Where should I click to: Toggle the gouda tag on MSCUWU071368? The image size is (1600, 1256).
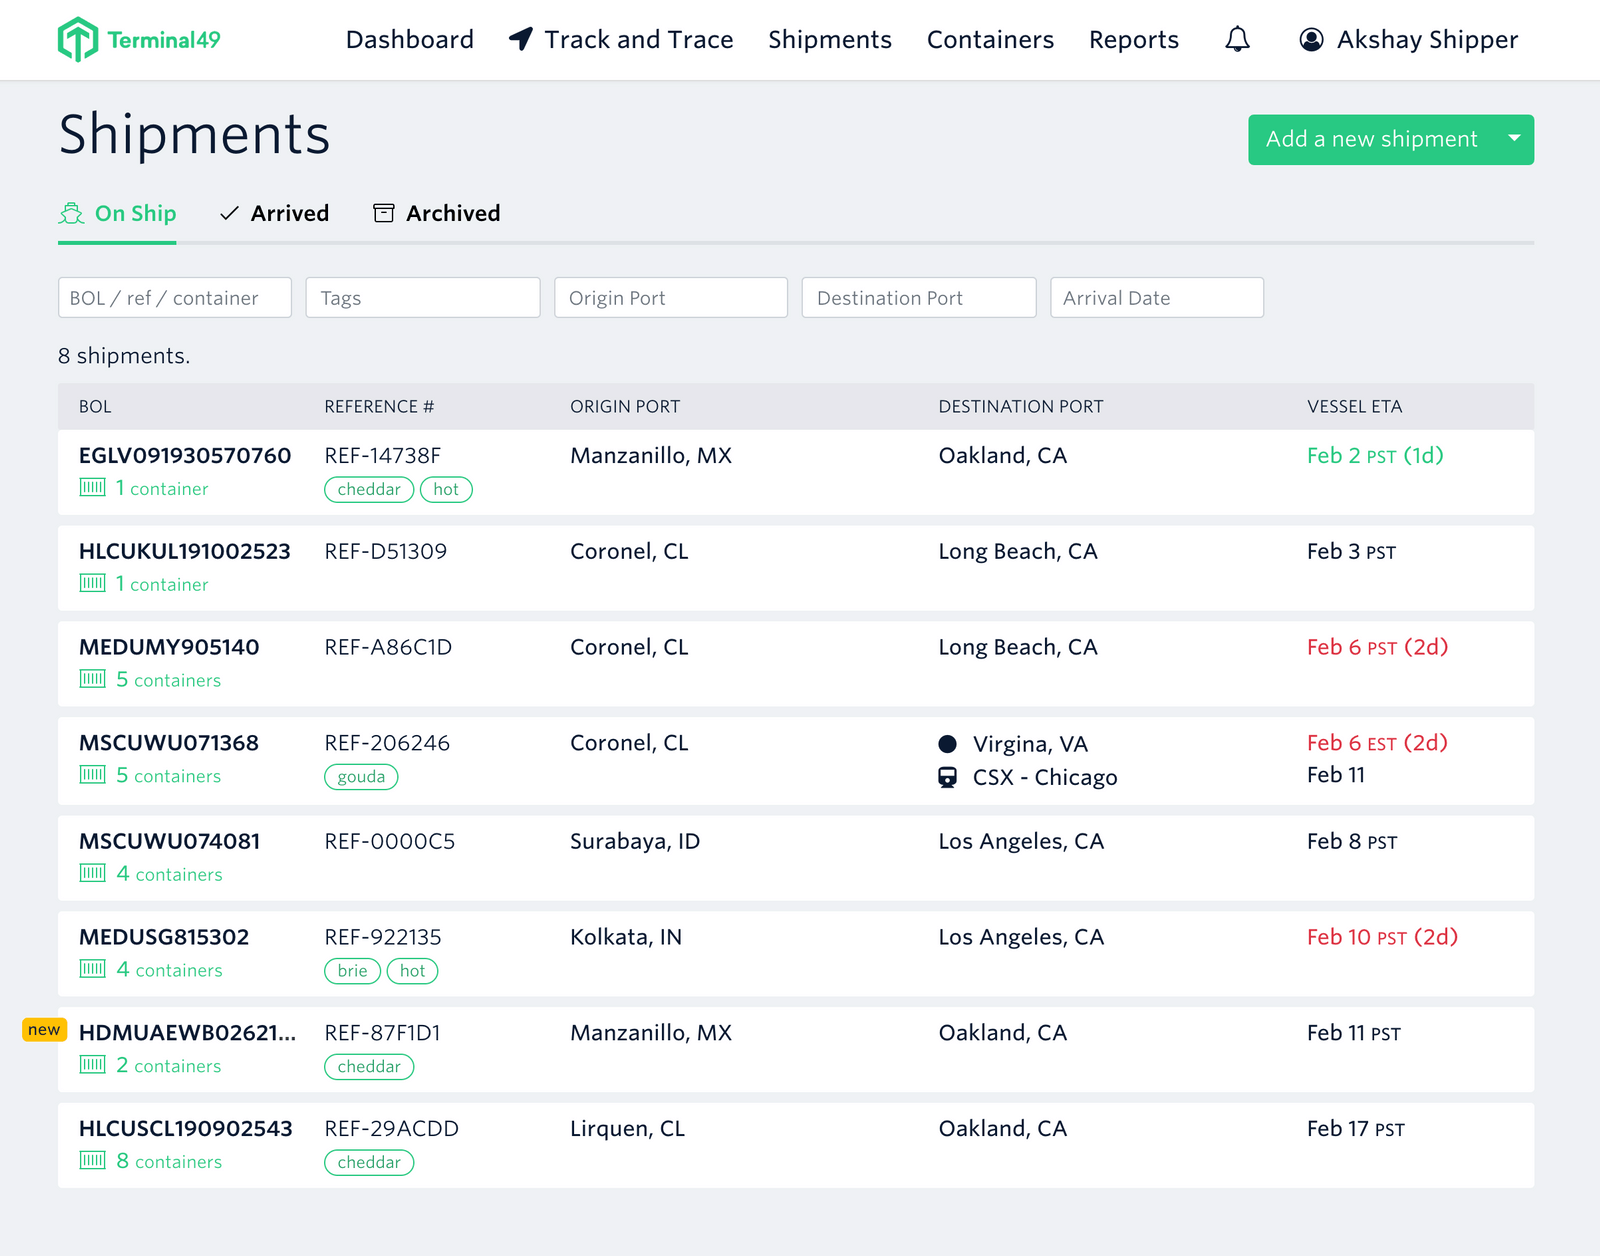[361, 776]
